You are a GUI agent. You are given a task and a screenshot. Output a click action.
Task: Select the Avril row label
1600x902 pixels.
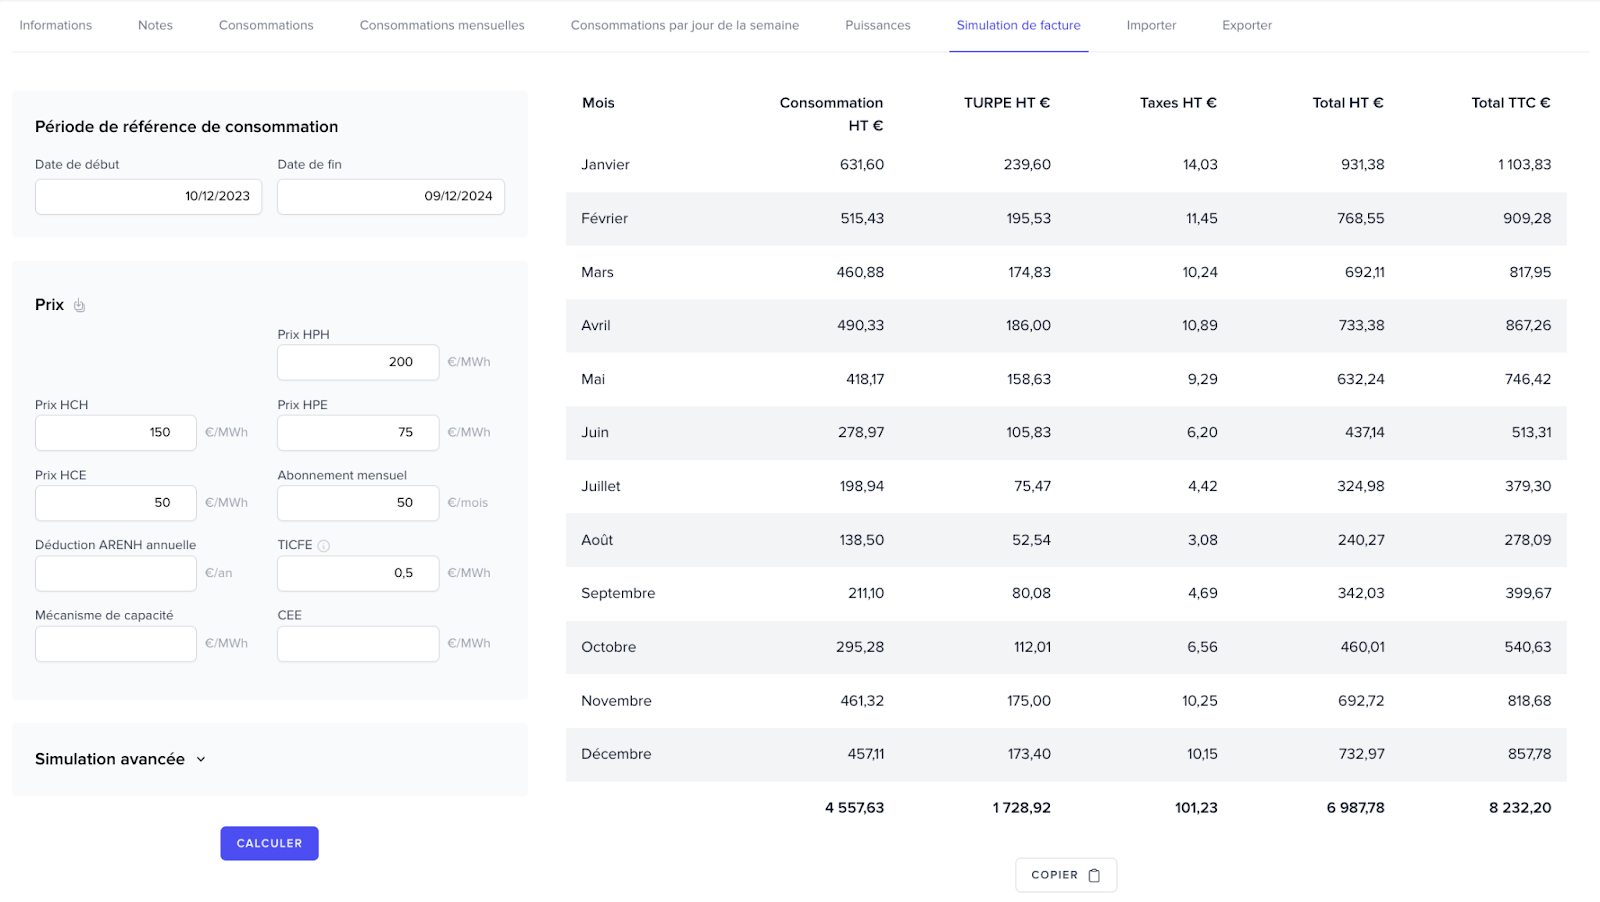click(596, 325)
